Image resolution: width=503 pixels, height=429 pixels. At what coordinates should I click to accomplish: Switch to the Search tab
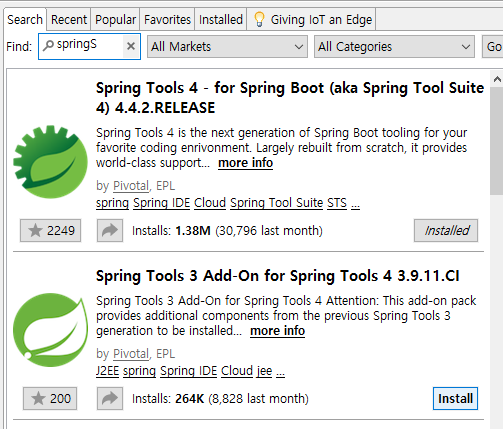pyautogui.click(x=25, y=19)
